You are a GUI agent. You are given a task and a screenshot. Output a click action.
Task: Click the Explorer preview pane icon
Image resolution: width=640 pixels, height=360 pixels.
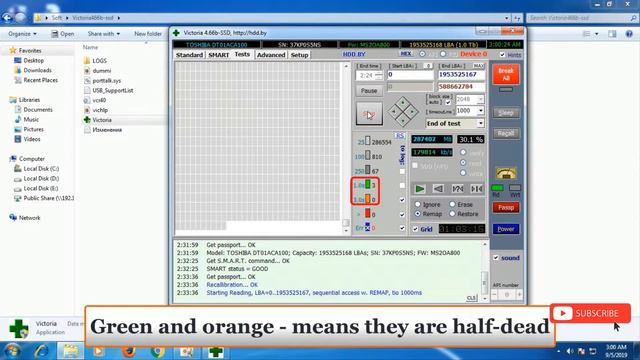click(x=612, y=34)
